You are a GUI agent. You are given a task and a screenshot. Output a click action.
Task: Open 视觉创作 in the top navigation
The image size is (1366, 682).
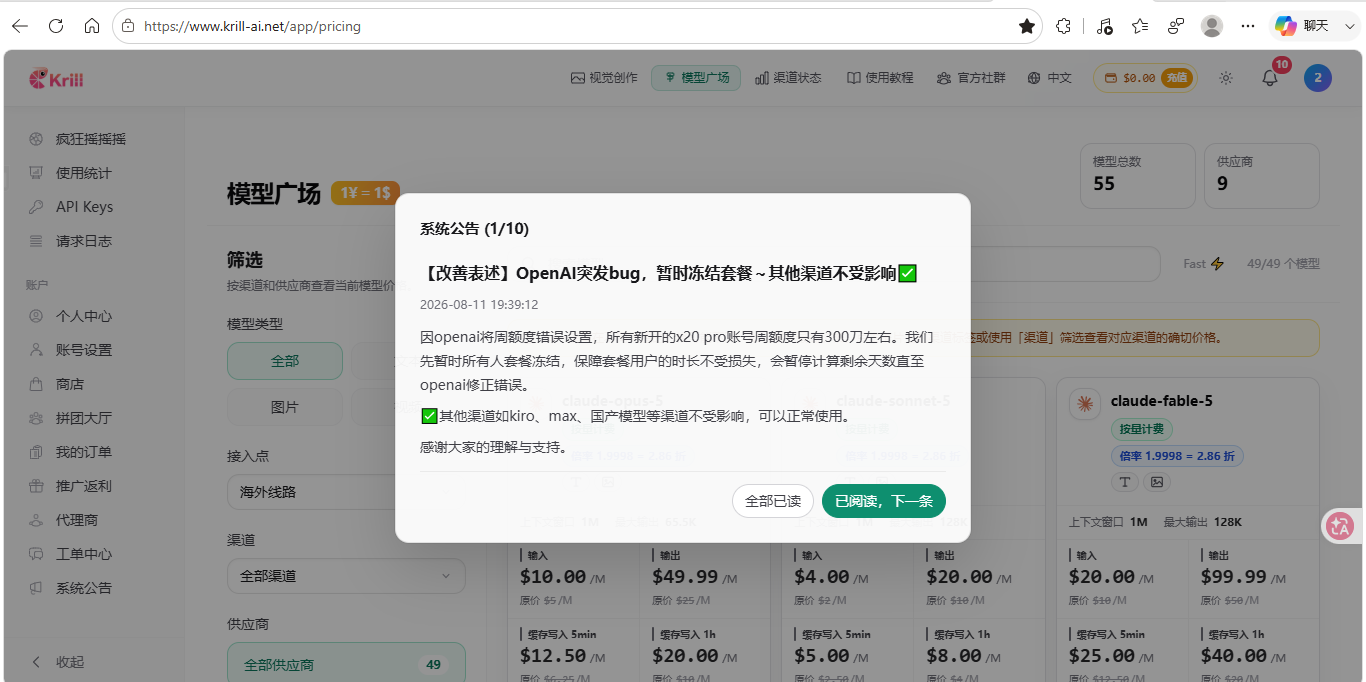604,78
